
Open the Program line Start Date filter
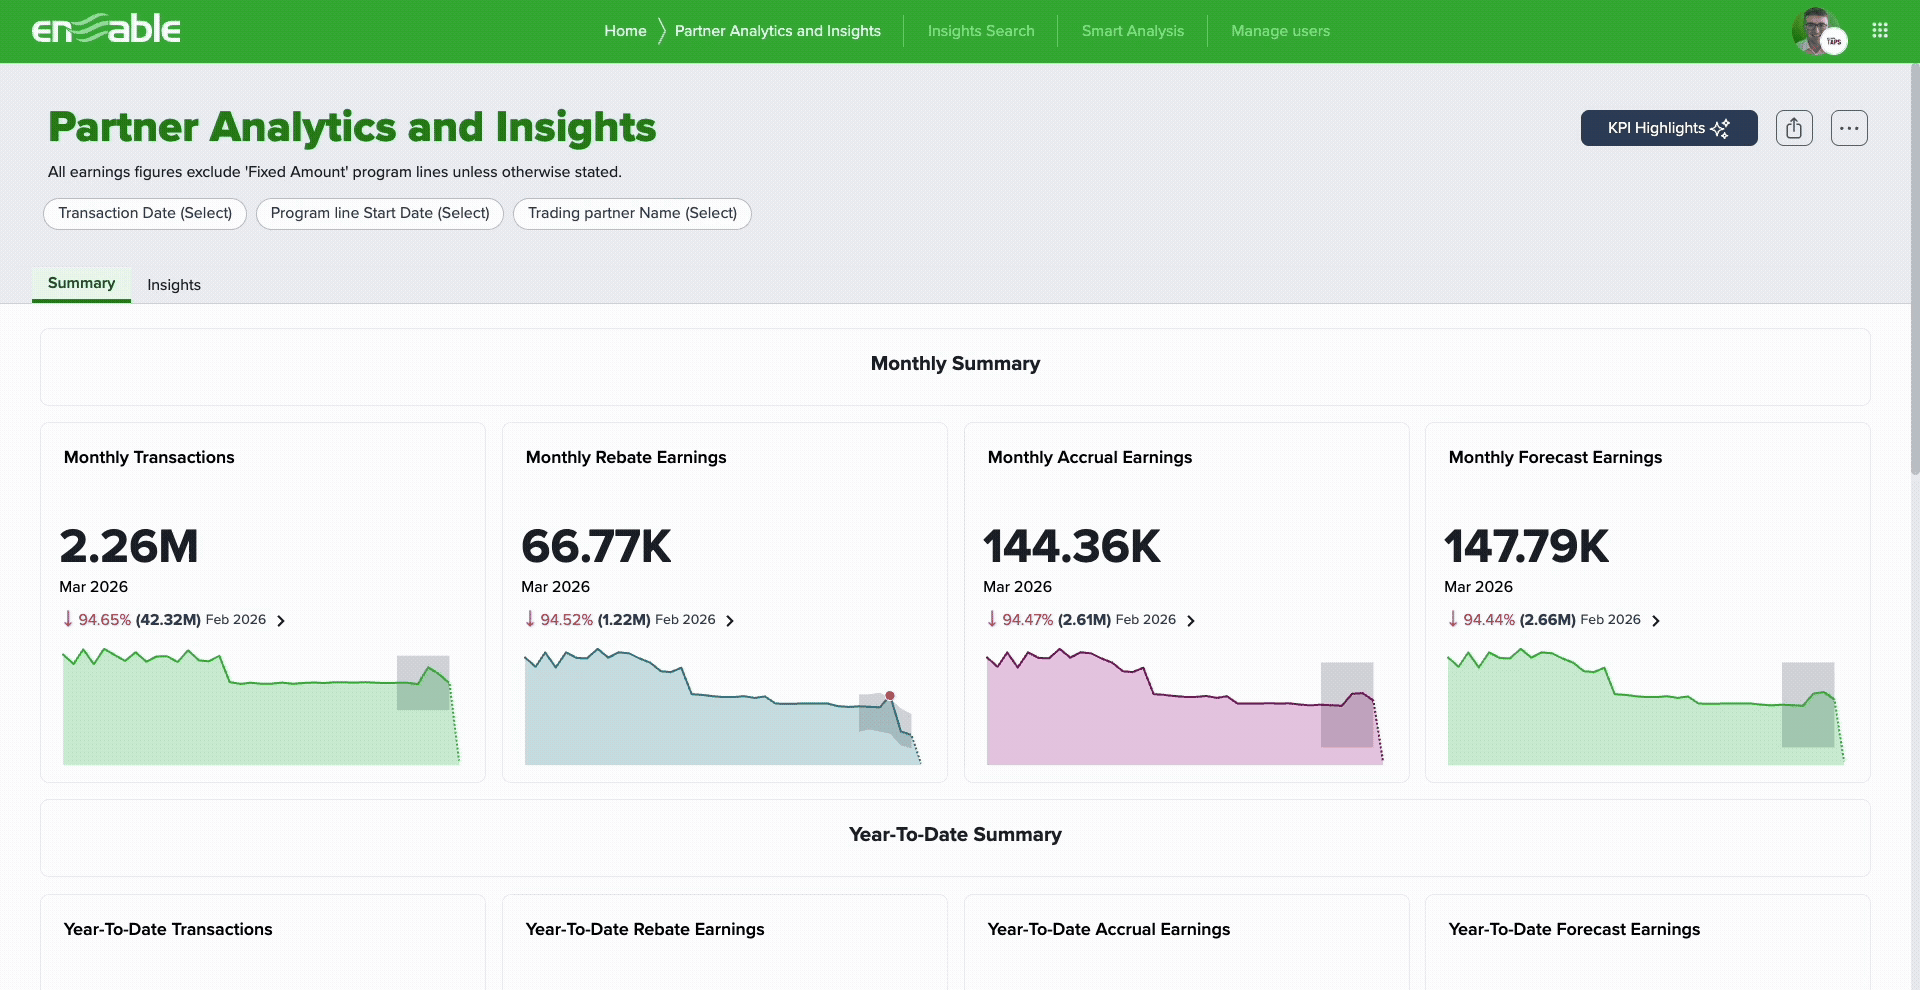click(380, 213)
